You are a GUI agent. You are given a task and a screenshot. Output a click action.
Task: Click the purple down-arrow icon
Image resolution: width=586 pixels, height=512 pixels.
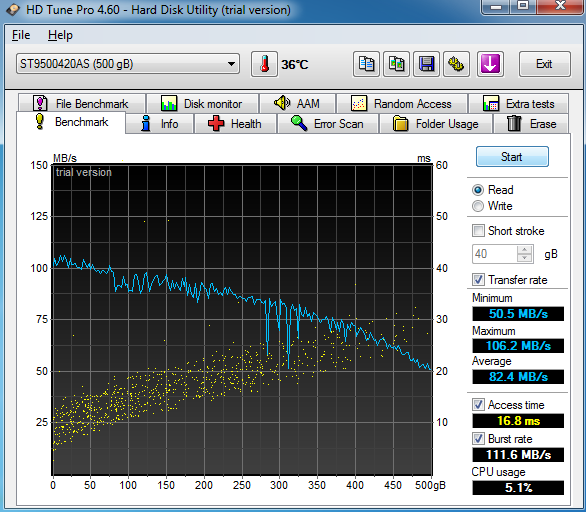490,64
